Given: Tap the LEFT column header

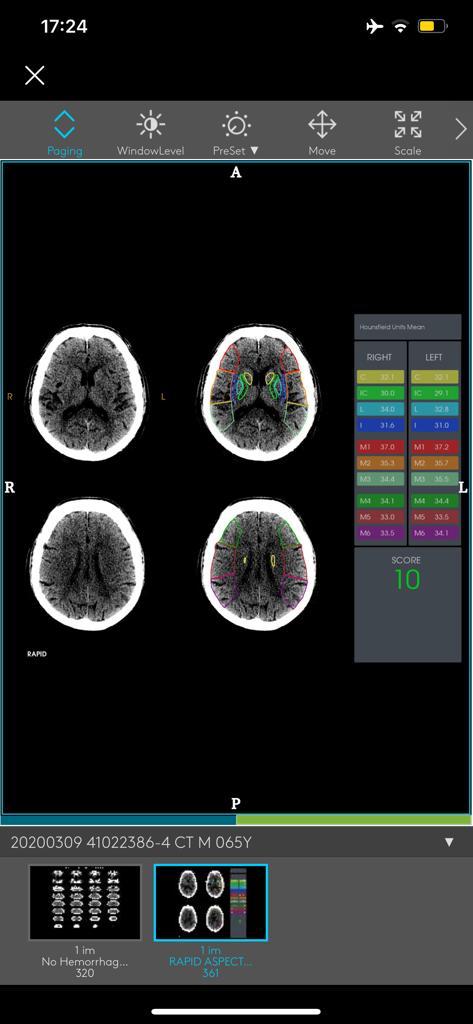Looking at the screenshot, I should [x=434, y=357].
